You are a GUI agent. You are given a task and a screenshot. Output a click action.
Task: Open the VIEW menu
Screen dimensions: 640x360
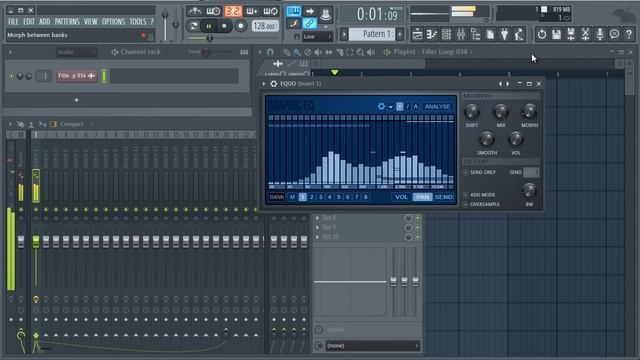91,22
